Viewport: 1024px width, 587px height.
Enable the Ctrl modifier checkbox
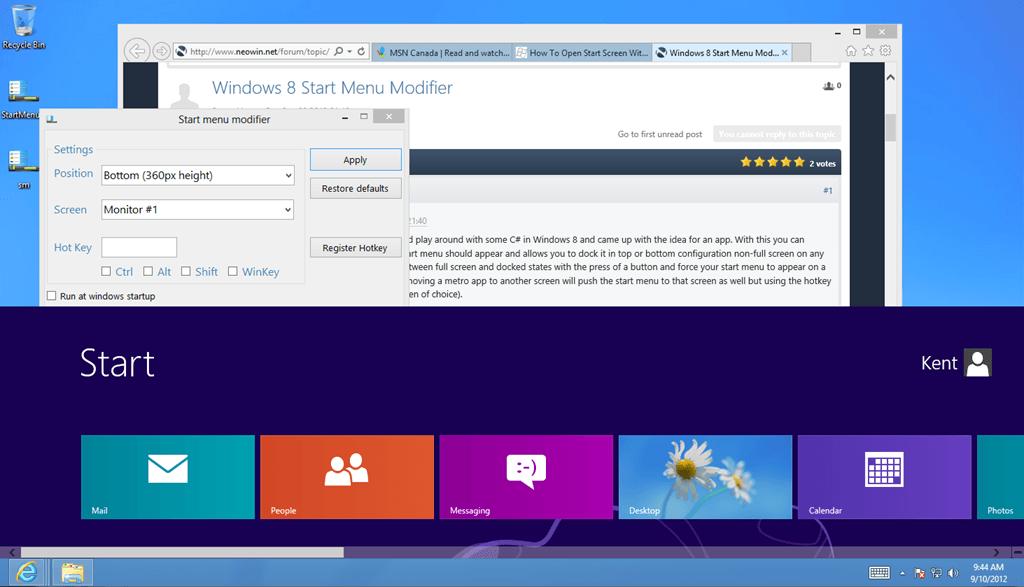[107, 271]
